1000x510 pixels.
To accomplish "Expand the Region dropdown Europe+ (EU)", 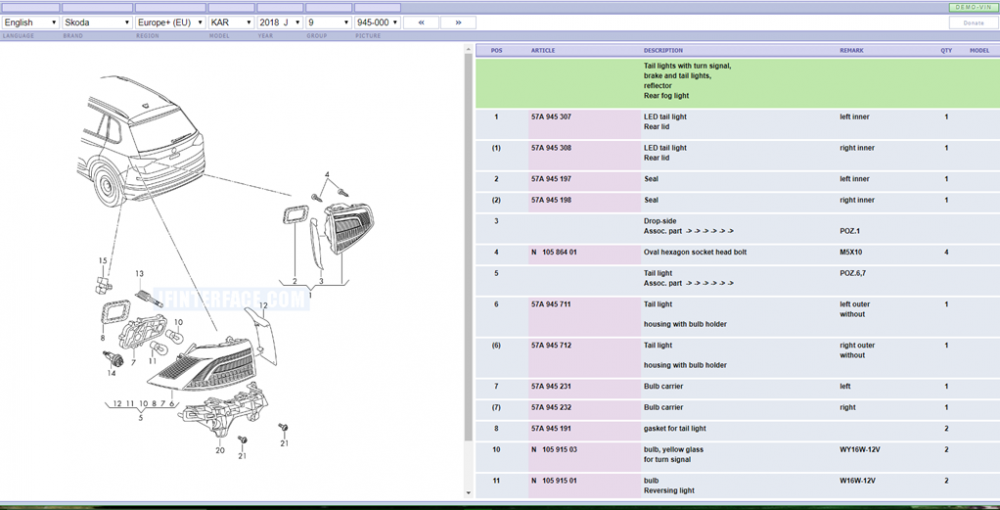I will click(169, 22).
